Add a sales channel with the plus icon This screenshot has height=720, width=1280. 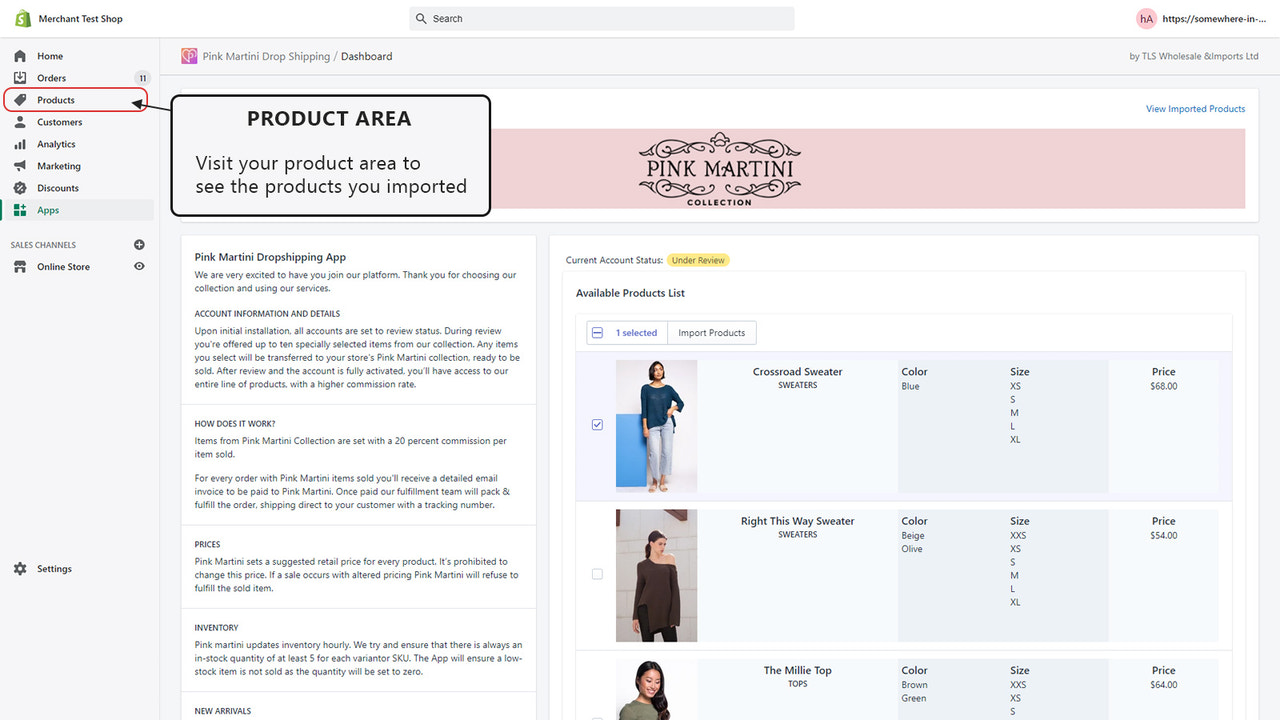coord(139,244)
